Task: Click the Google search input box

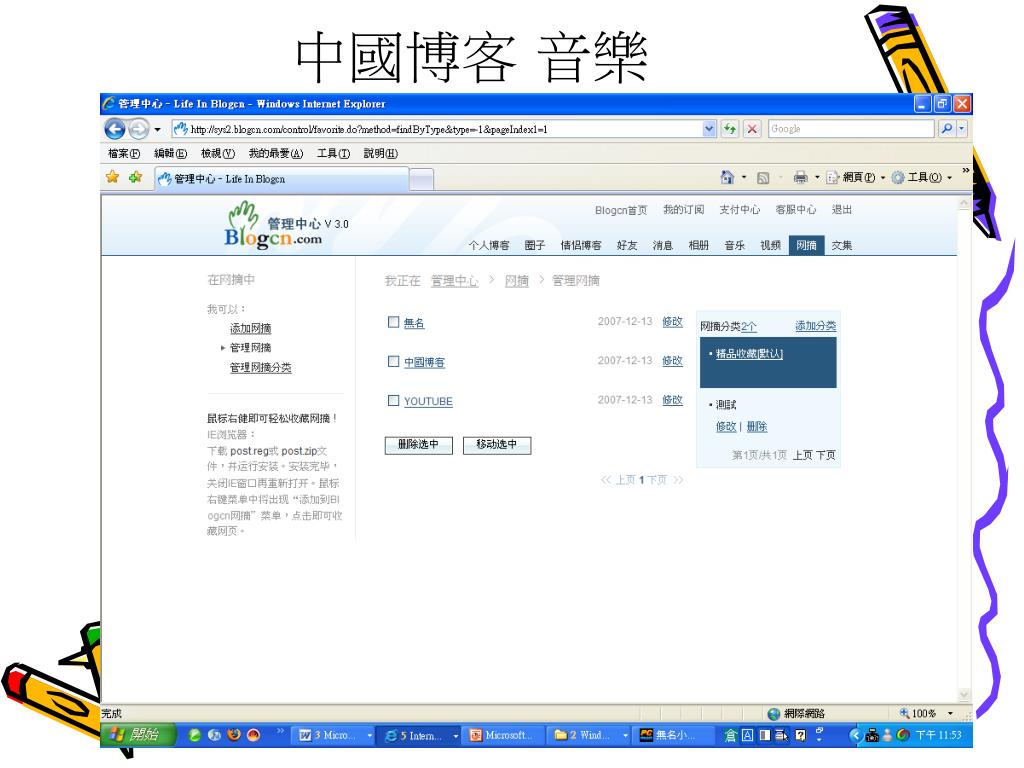Action: (x=851, y=129)
